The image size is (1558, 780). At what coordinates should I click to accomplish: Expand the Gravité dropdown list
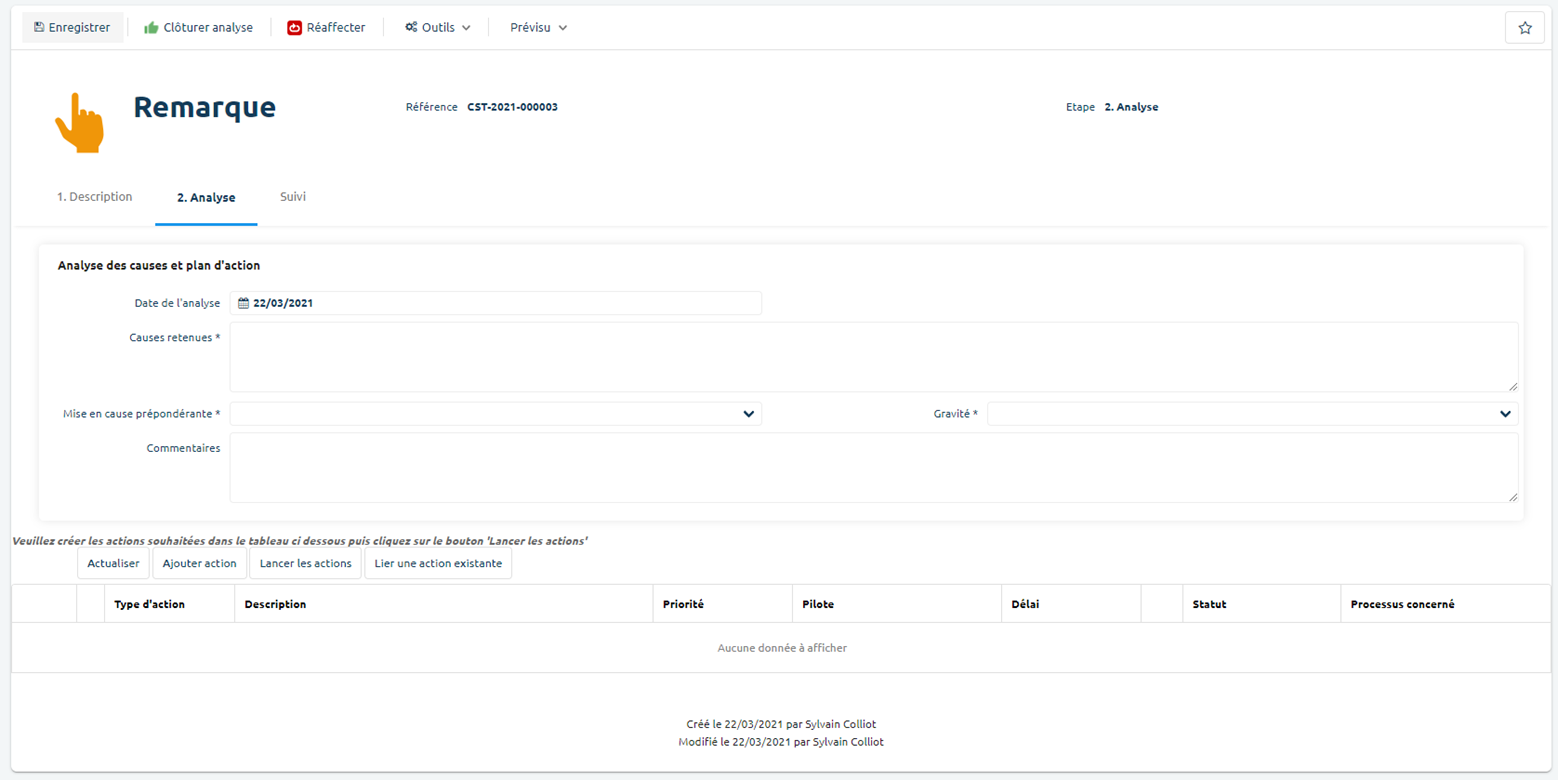coord(1252,414)
